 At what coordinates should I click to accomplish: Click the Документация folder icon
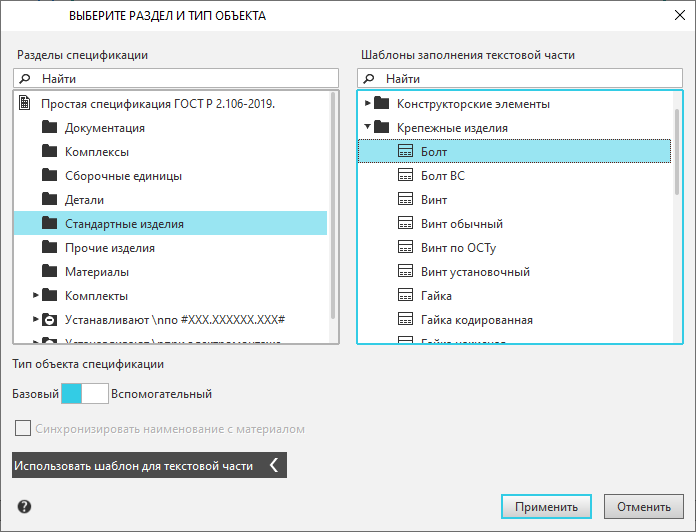tap(49, 127)
